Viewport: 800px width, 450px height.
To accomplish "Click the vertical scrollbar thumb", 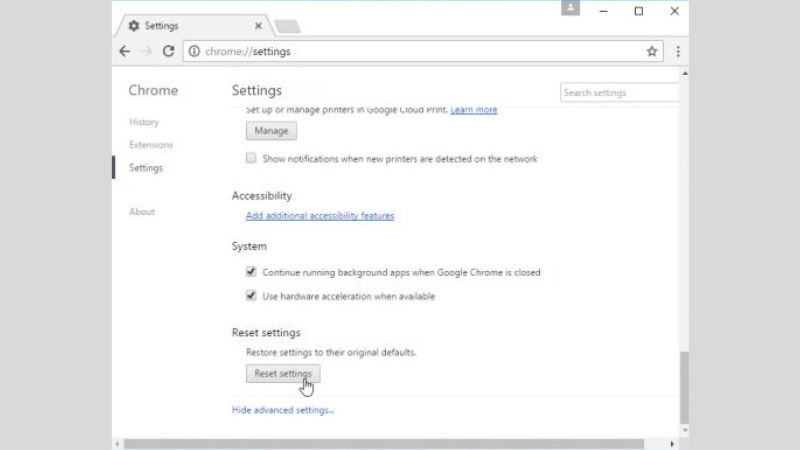I will click(x=684, y=385).
